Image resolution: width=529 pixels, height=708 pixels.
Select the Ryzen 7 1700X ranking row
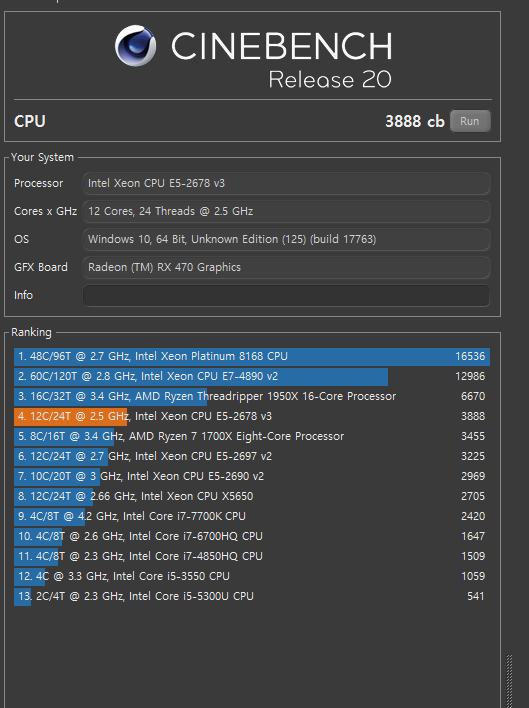click(x=252, y=436)
